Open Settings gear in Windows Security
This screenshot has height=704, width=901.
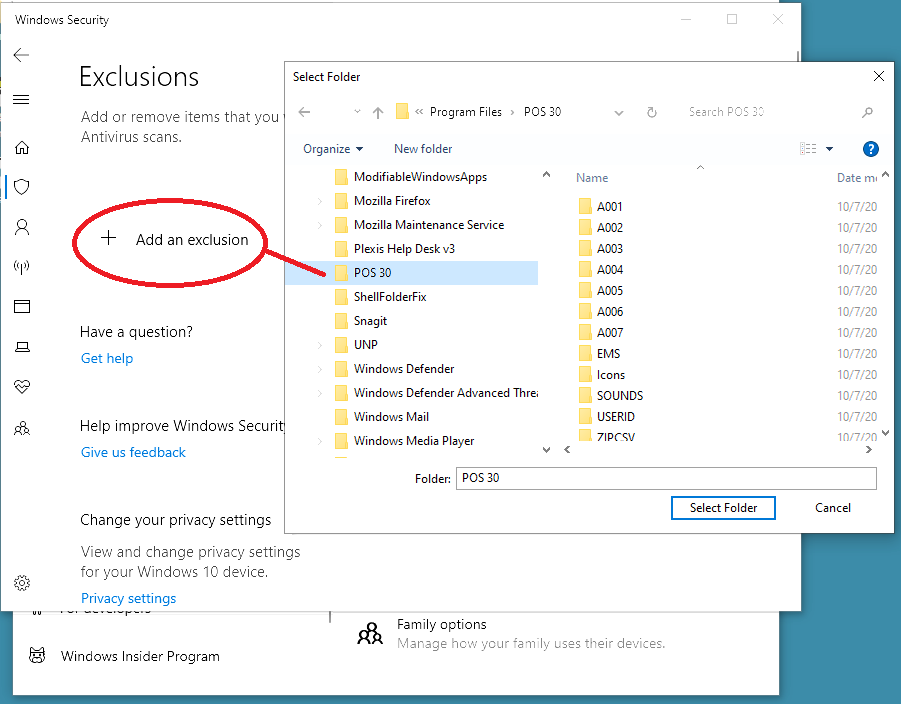coord(21,583)
